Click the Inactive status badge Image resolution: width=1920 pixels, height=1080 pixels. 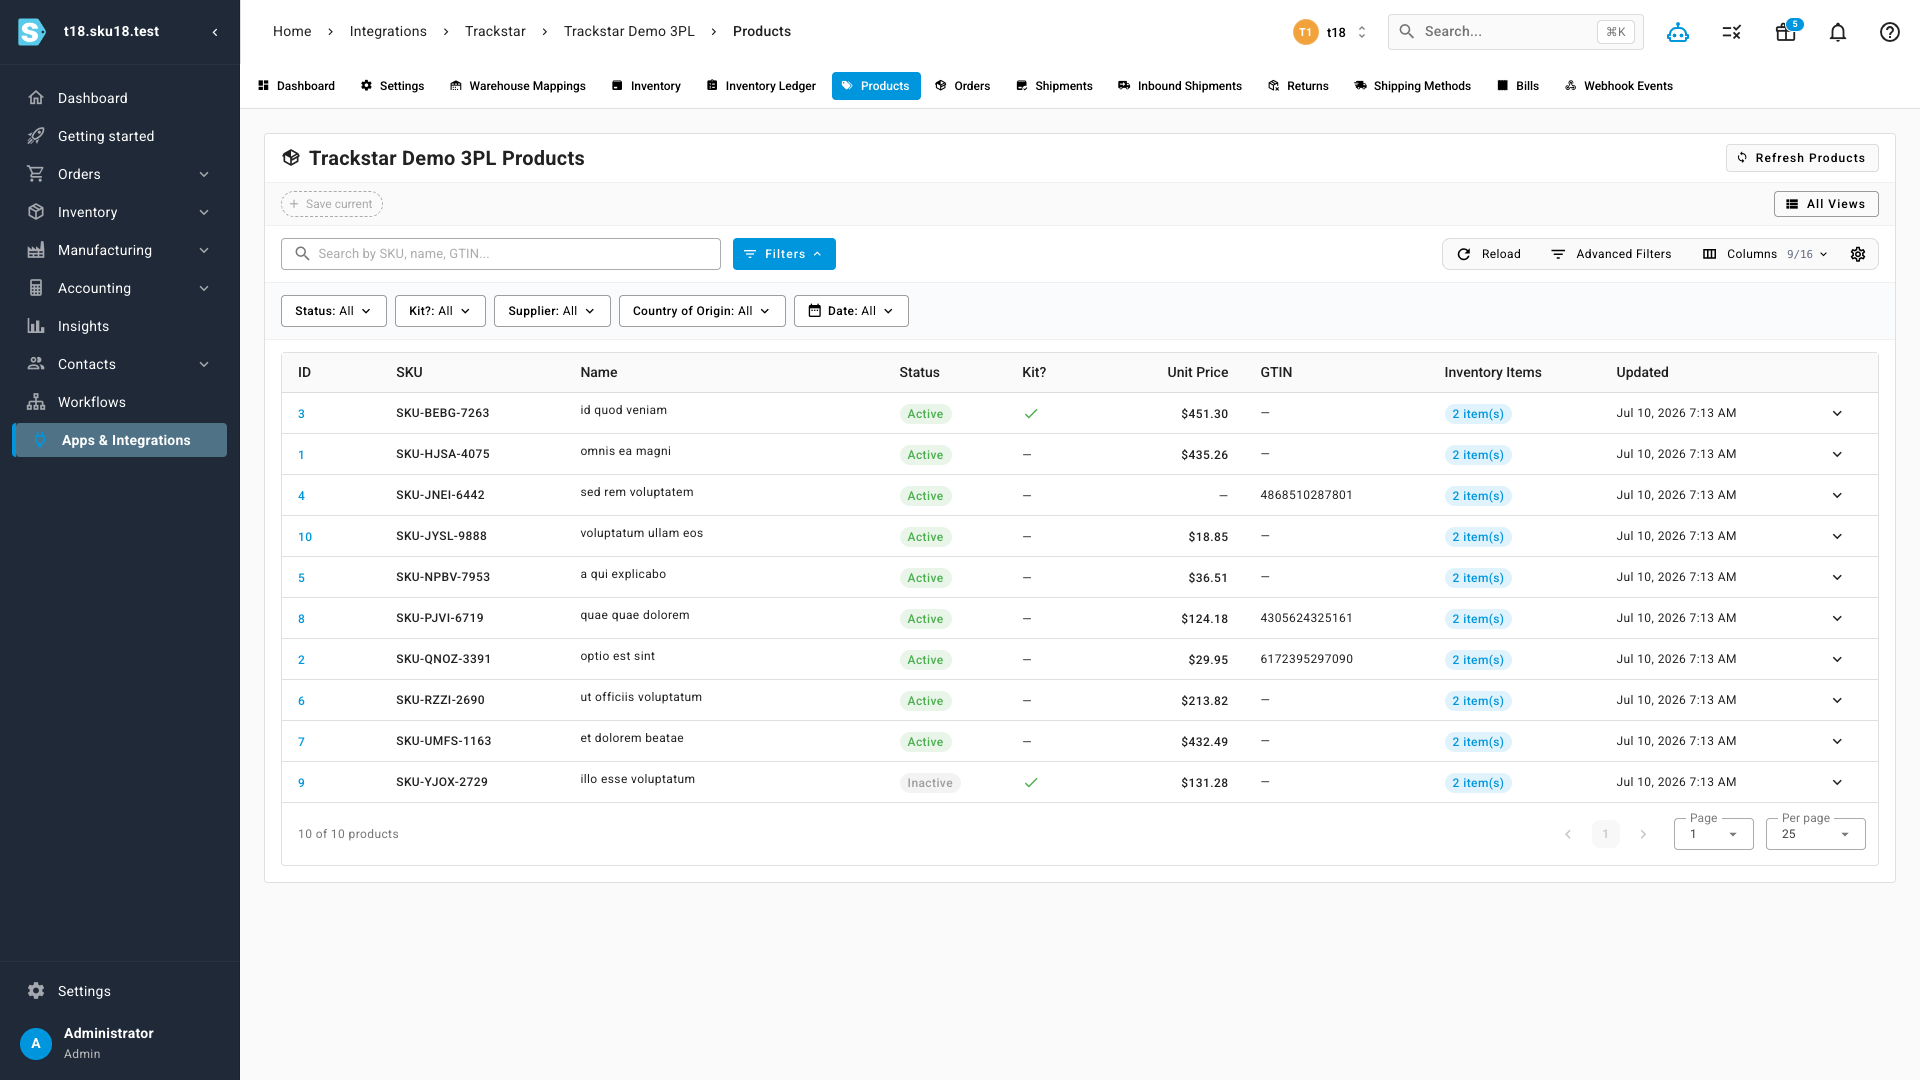(x=930, y=783)
